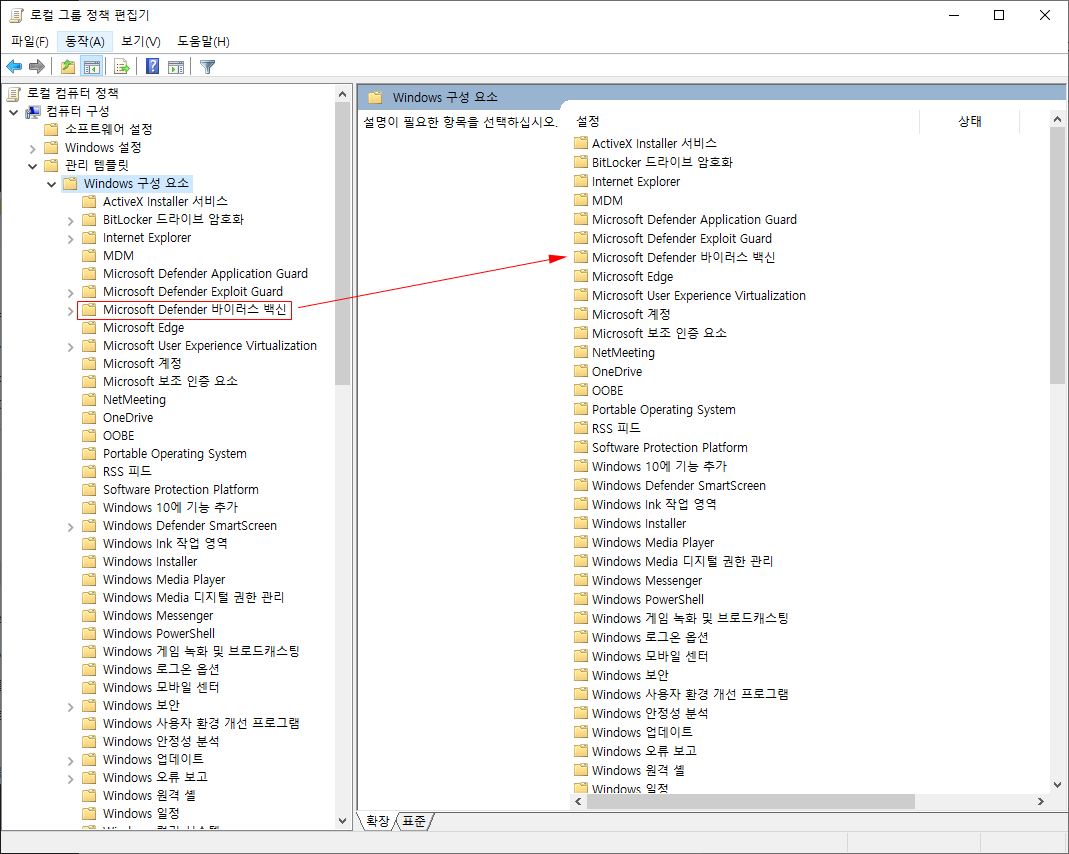Screen dimensions: 1069x854
Task: Open the 보기(V) menu
Action: tap(140, 42)
